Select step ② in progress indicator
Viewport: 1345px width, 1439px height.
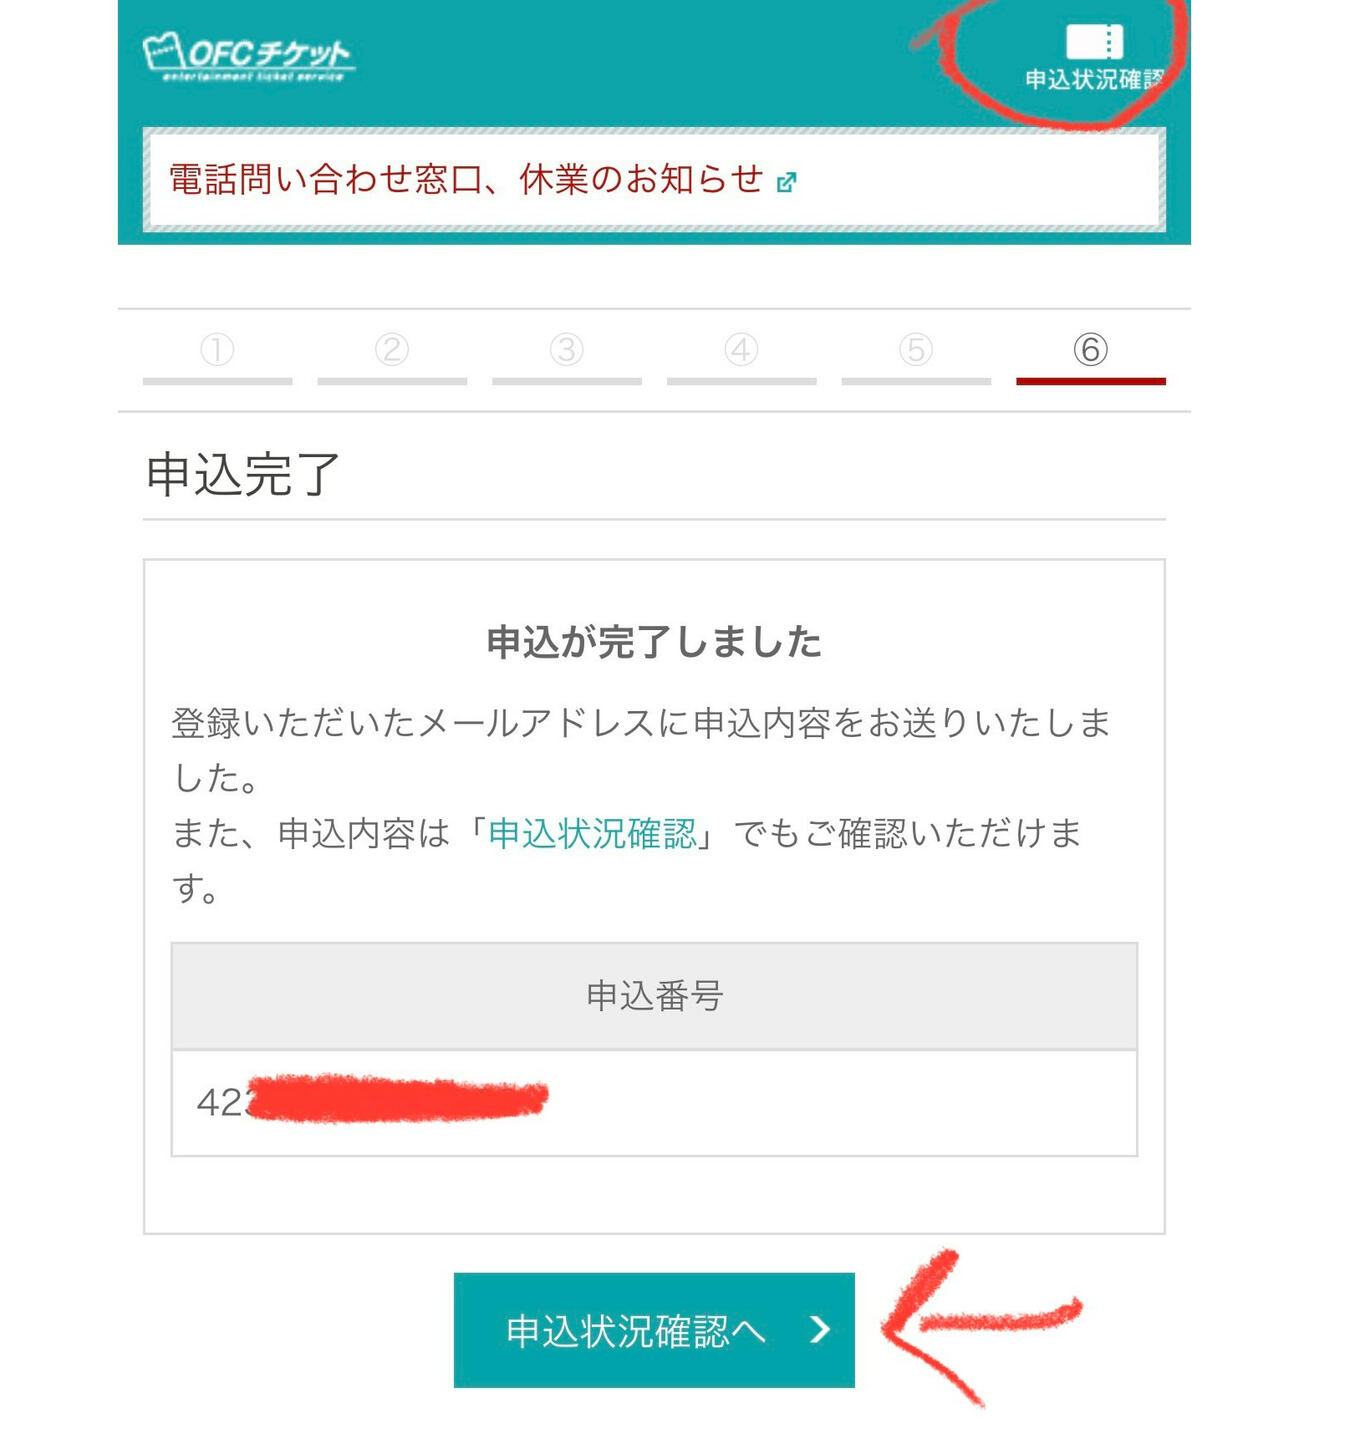click(392, 349)
